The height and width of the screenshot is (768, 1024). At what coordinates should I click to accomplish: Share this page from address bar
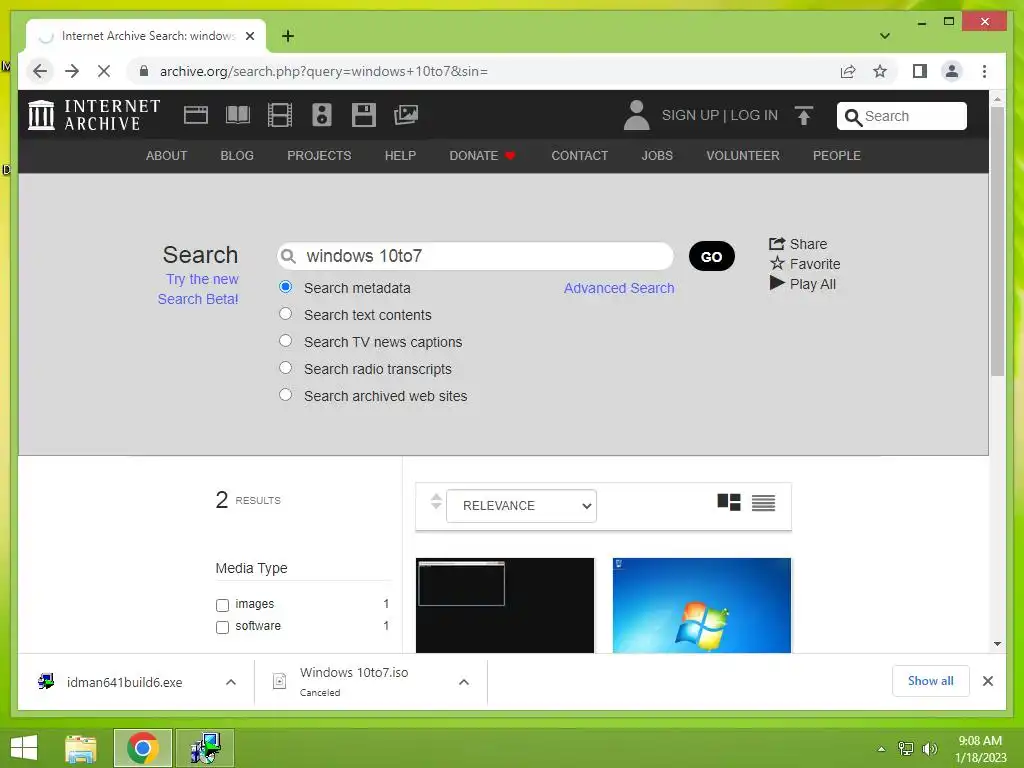[x=848, y=71]
